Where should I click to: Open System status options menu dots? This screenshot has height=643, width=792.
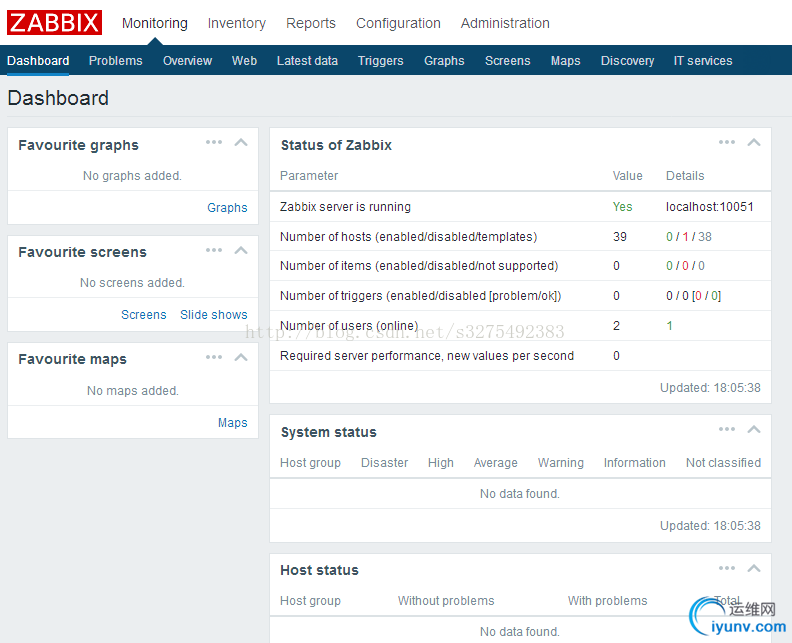[727, 429]
